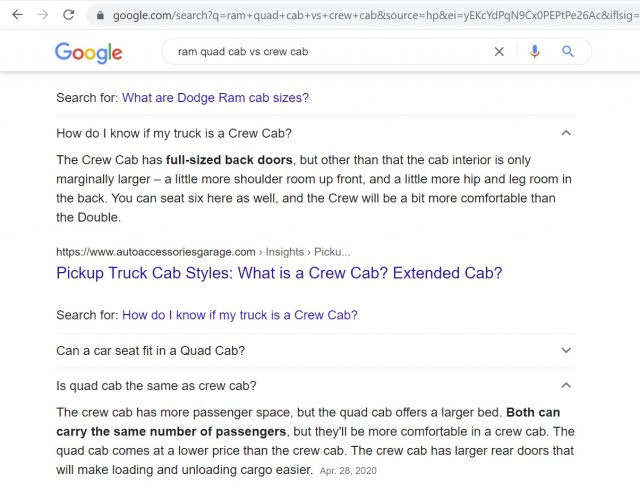640x491 pixels.
Task: Collapse chevron for Crew Cab truck question
Action: (566, 133)
